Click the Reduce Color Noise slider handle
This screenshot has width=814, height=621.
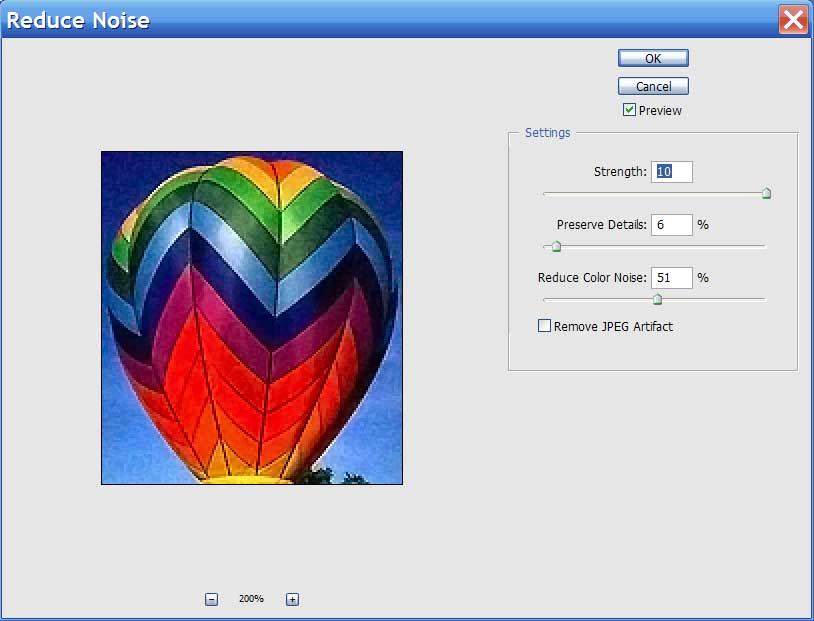click(x=657, y=299)
